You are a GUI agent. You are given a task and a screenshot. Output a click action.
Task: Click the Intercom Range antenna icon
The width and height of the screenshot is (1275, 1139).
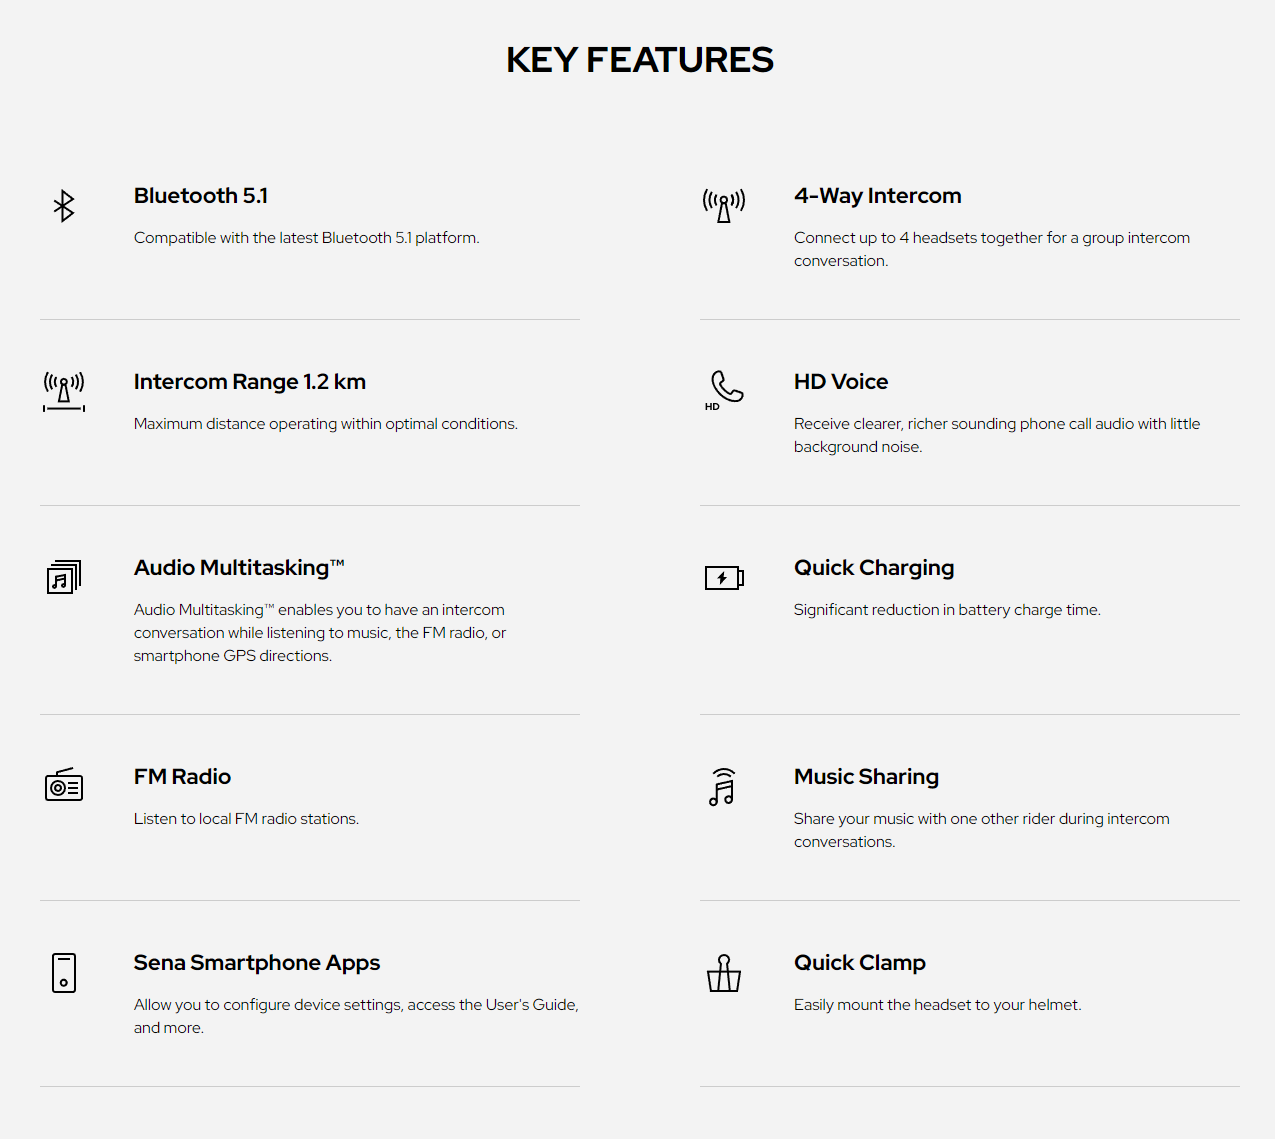(x=64, y=391)
